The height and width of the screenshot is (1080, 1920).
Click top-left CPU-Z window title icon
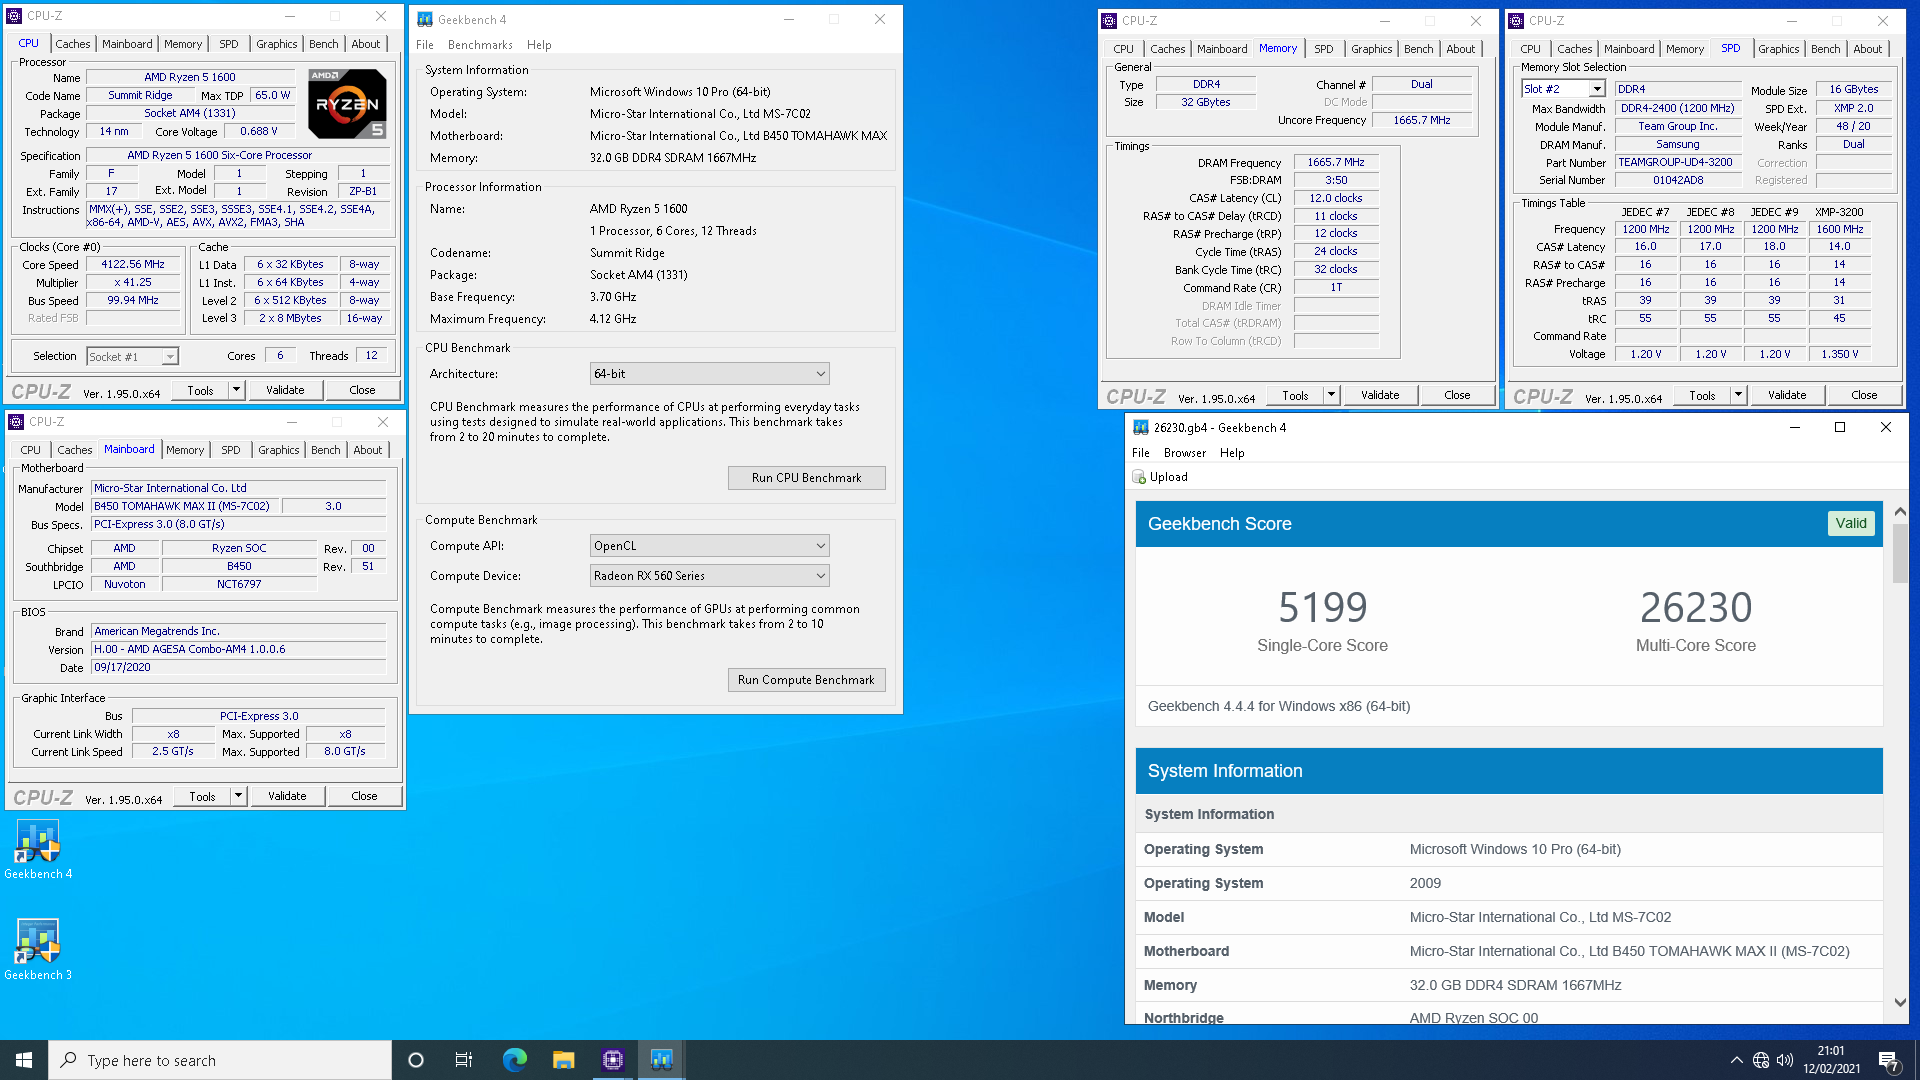tap(14, 16)
